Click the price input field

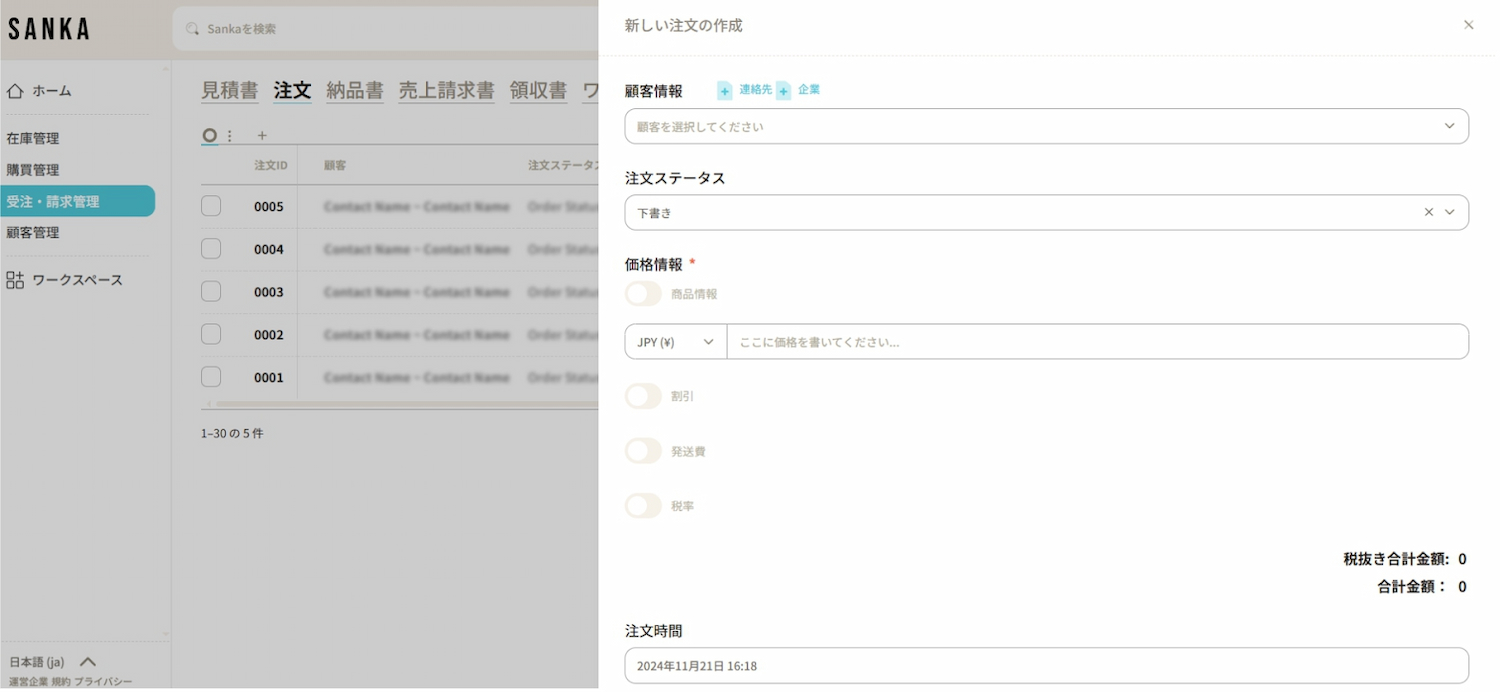pyautogui.click(x=1096, y=342)
